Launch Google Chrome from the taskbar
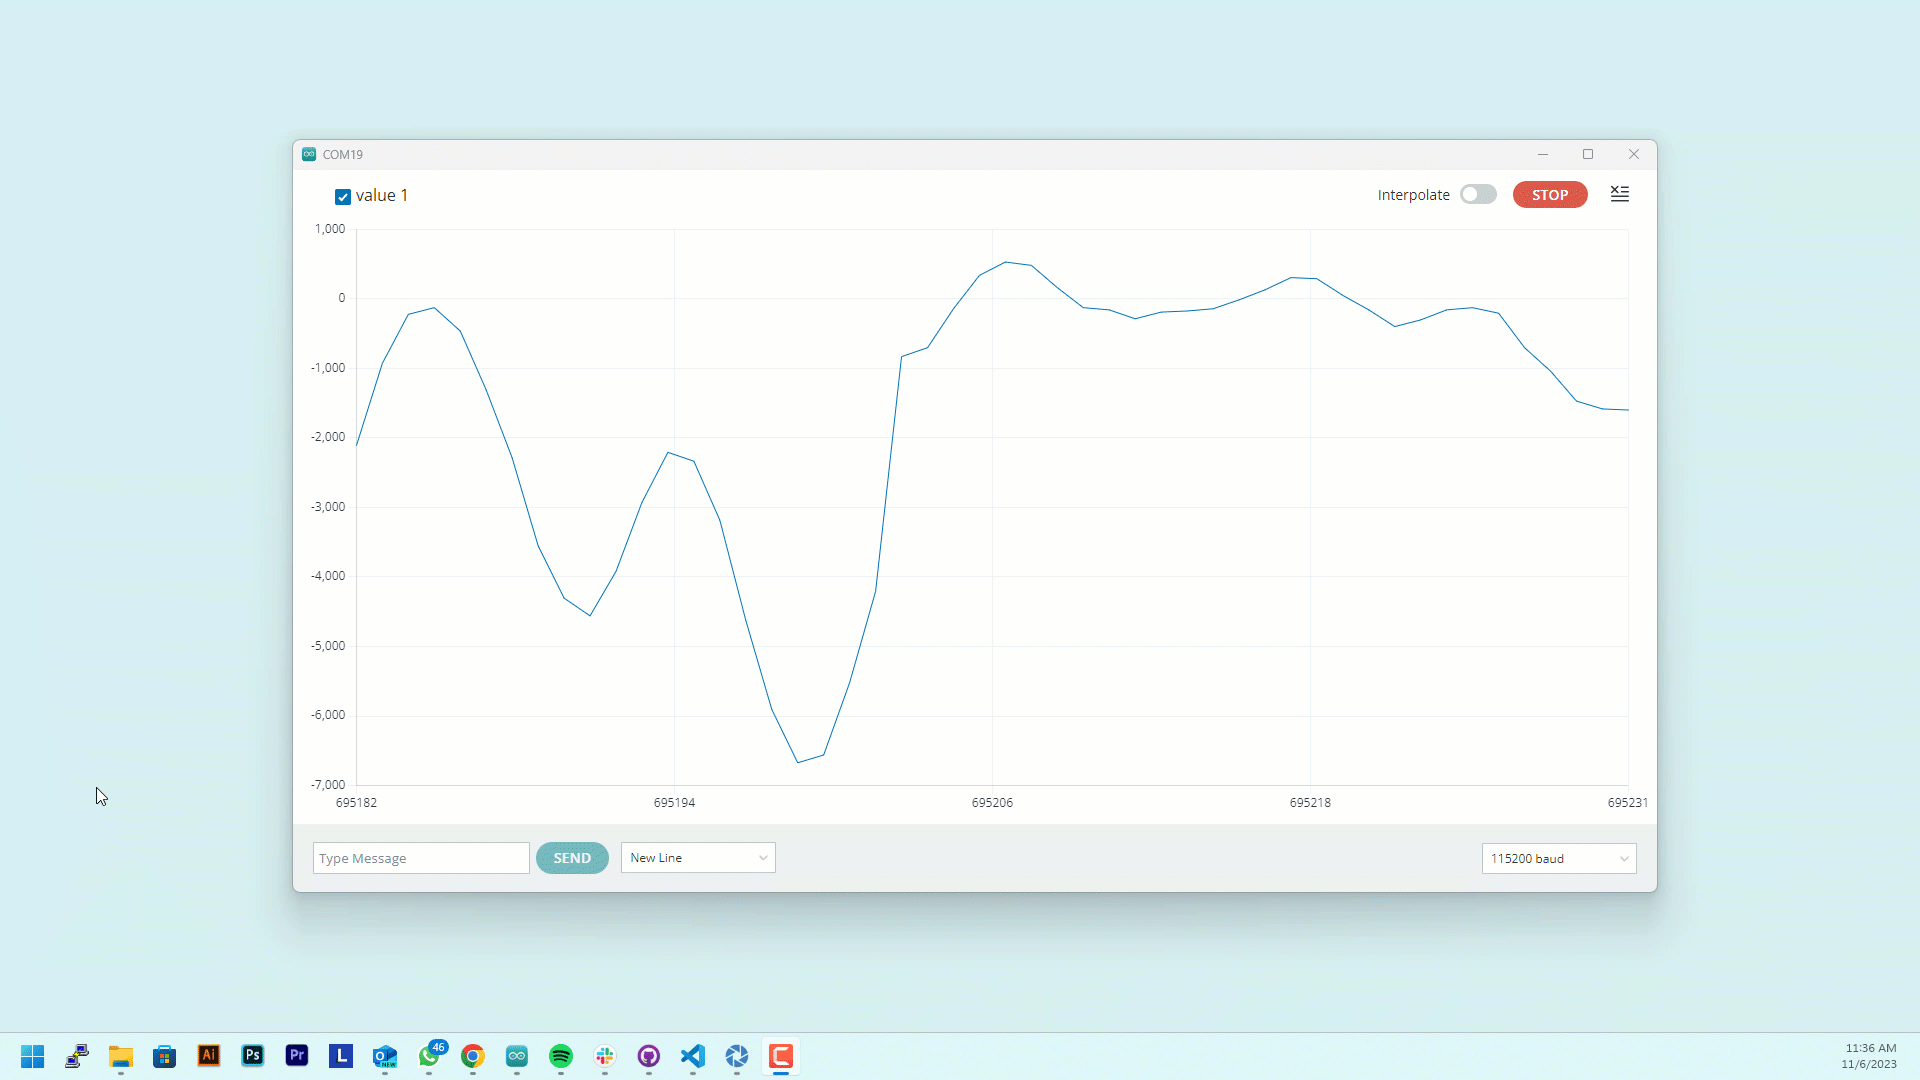Image resolution: width=1920 pixels, height=1080 pixels. pyautogui.click(x=473, y=1057)
